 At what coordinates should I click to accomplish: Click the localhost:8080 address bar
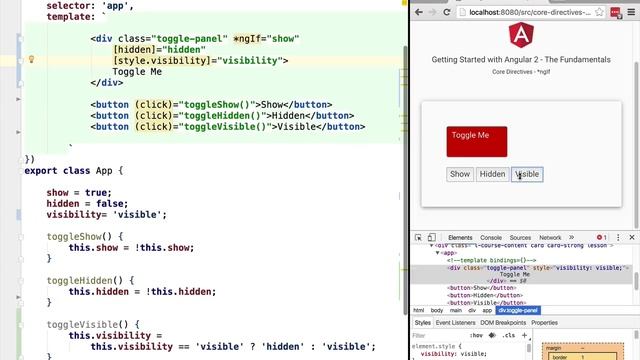tap(530, 12)
